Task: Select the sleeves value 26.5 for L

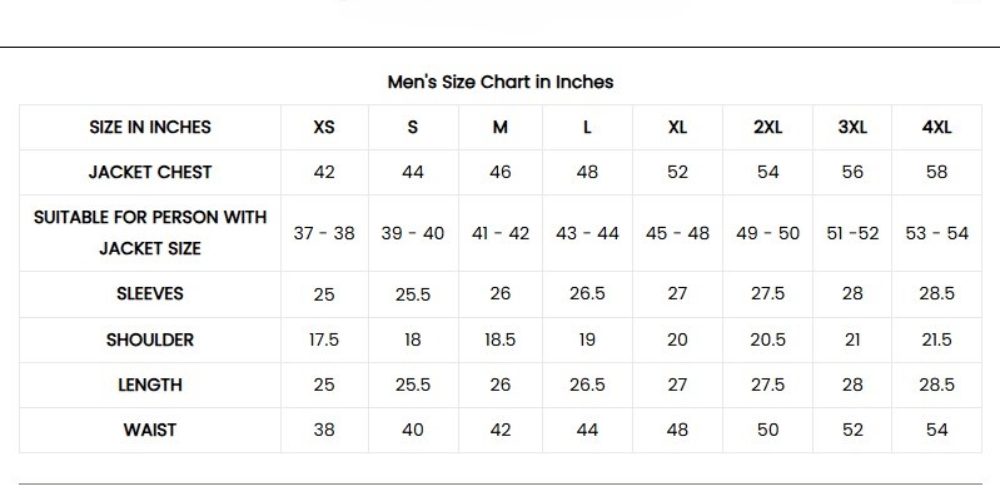Action: click(588, 295)
